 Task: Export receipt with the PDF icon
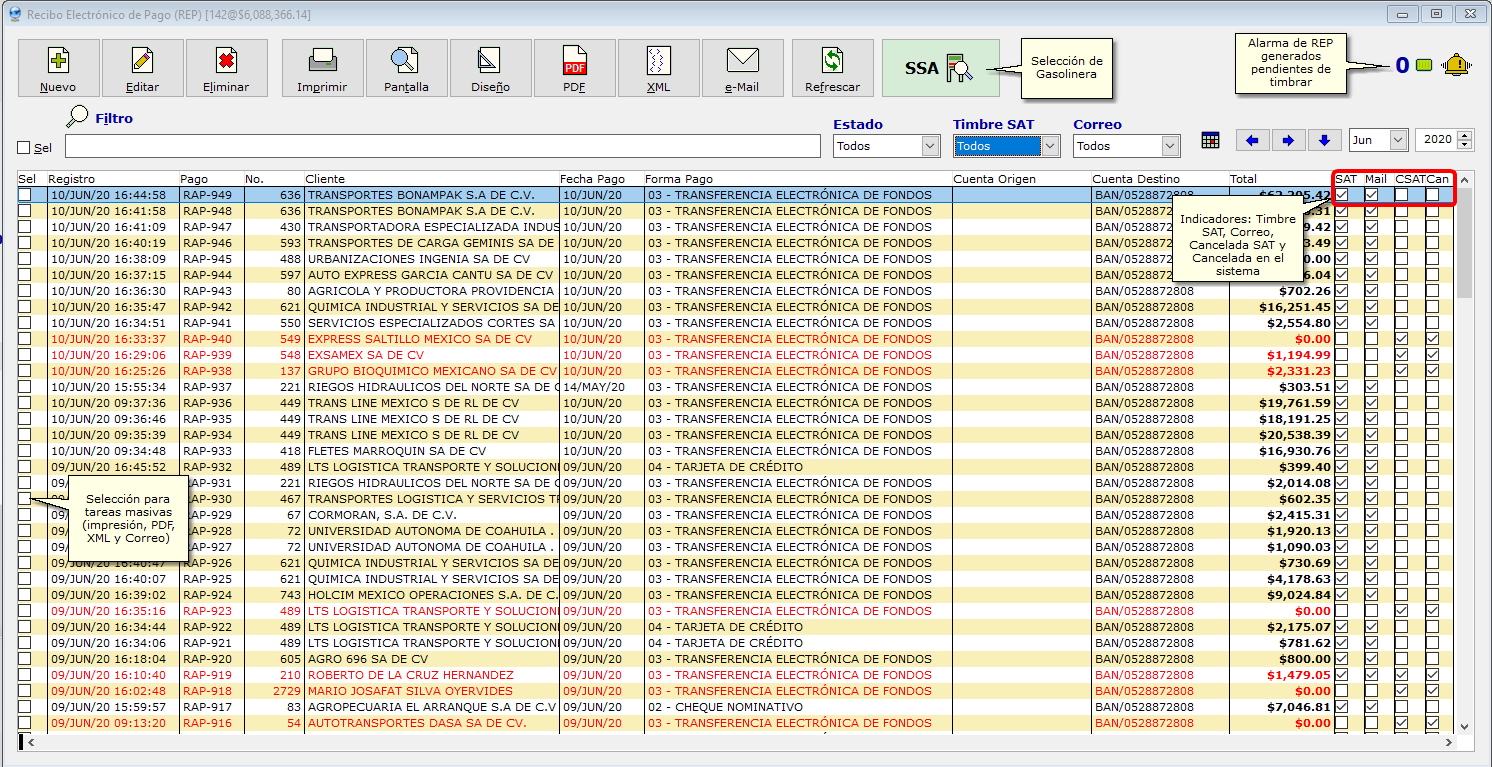tap(574, 62)
